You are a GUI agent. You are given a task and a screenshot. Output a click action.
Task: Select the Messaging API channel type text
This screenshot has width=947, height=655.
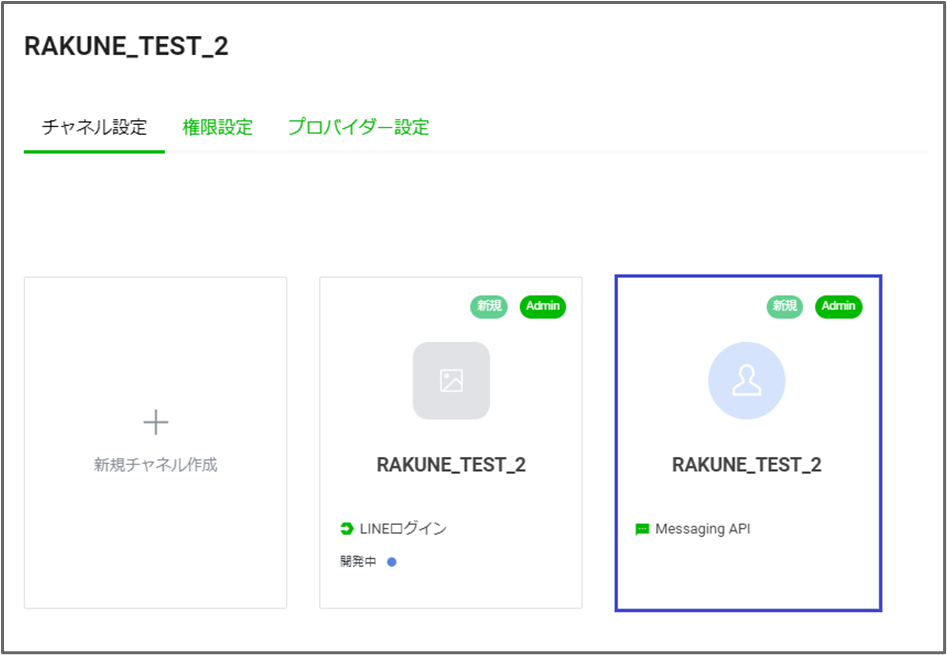click(703, 529)
